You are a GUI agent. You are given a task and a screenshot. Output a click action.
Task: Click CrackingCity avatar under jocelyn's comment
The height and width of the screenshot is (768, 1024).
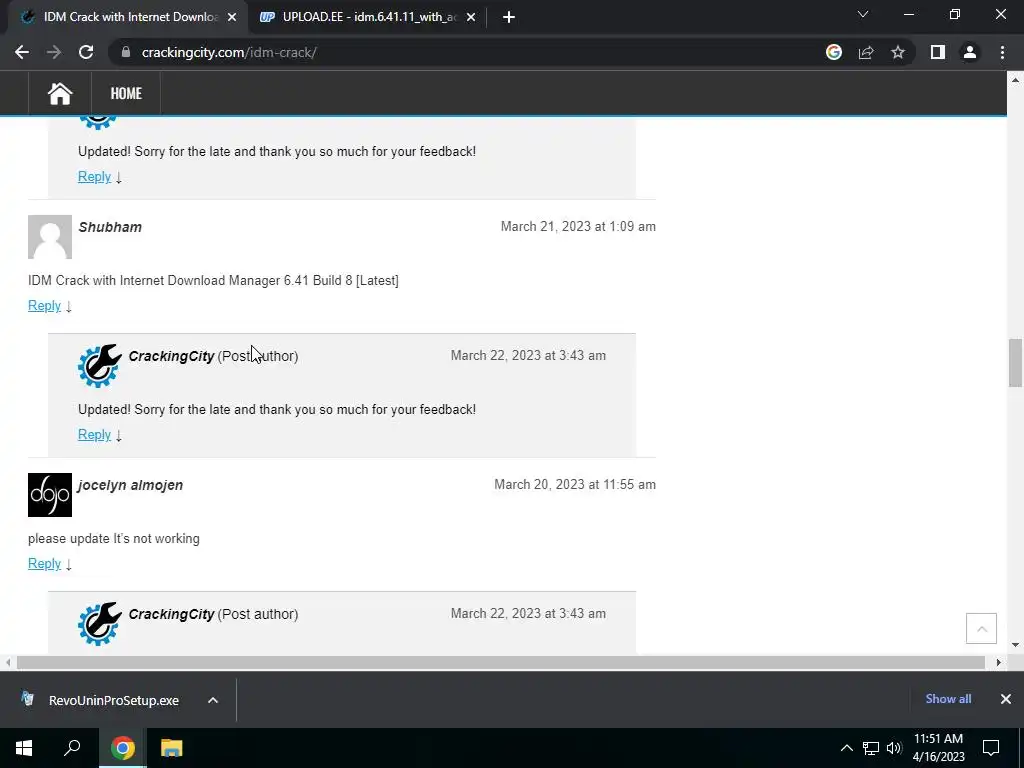pyautogui.click(x=100, y=624)
